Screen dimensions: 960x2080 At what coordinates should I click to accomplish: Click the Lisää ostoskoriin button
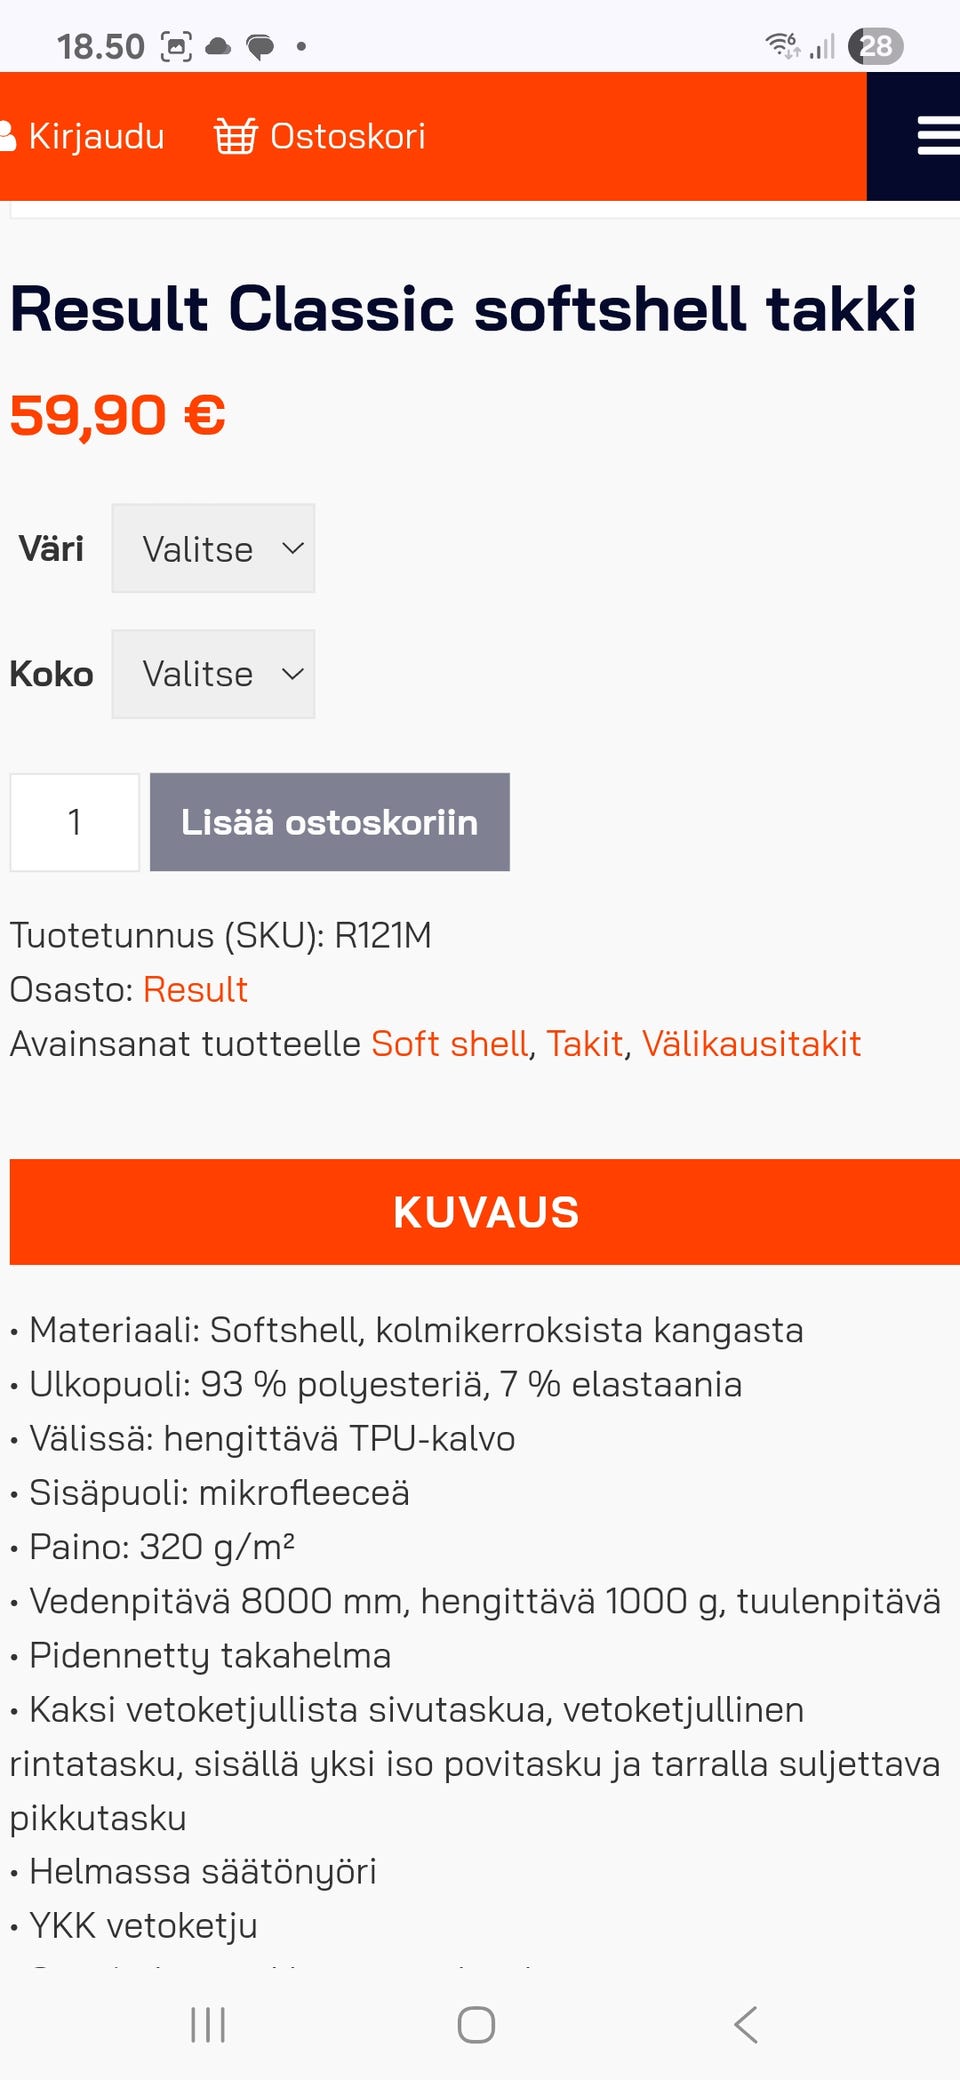(x=329, y=822)
